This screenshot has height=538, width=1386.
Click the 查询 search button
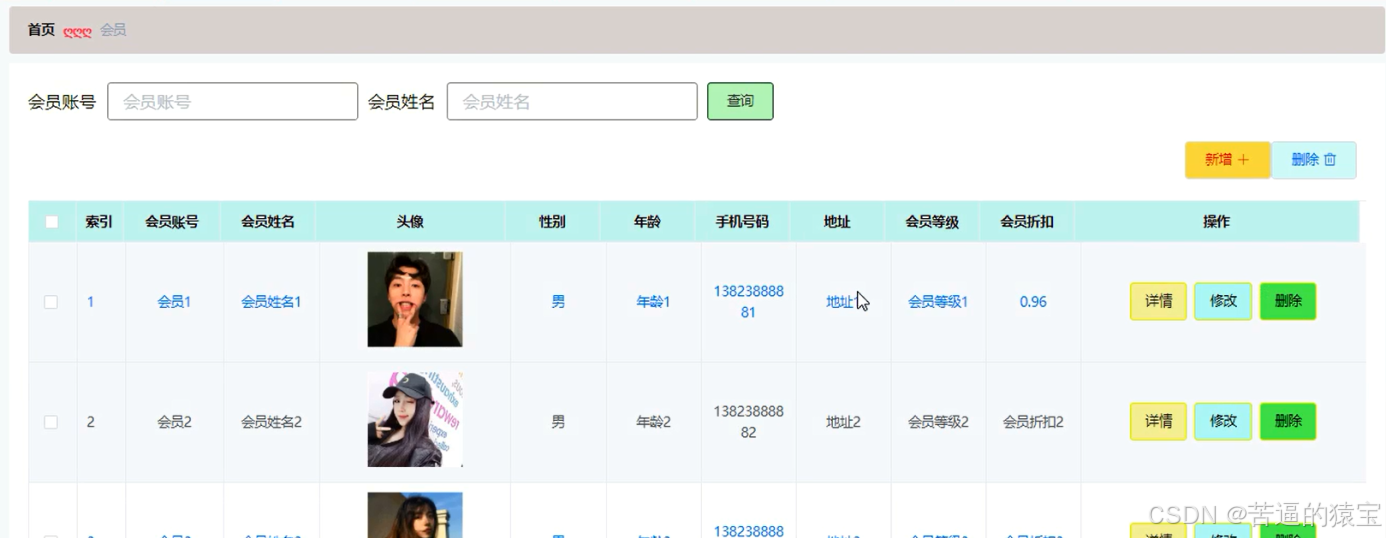click(x=740, y=101)
